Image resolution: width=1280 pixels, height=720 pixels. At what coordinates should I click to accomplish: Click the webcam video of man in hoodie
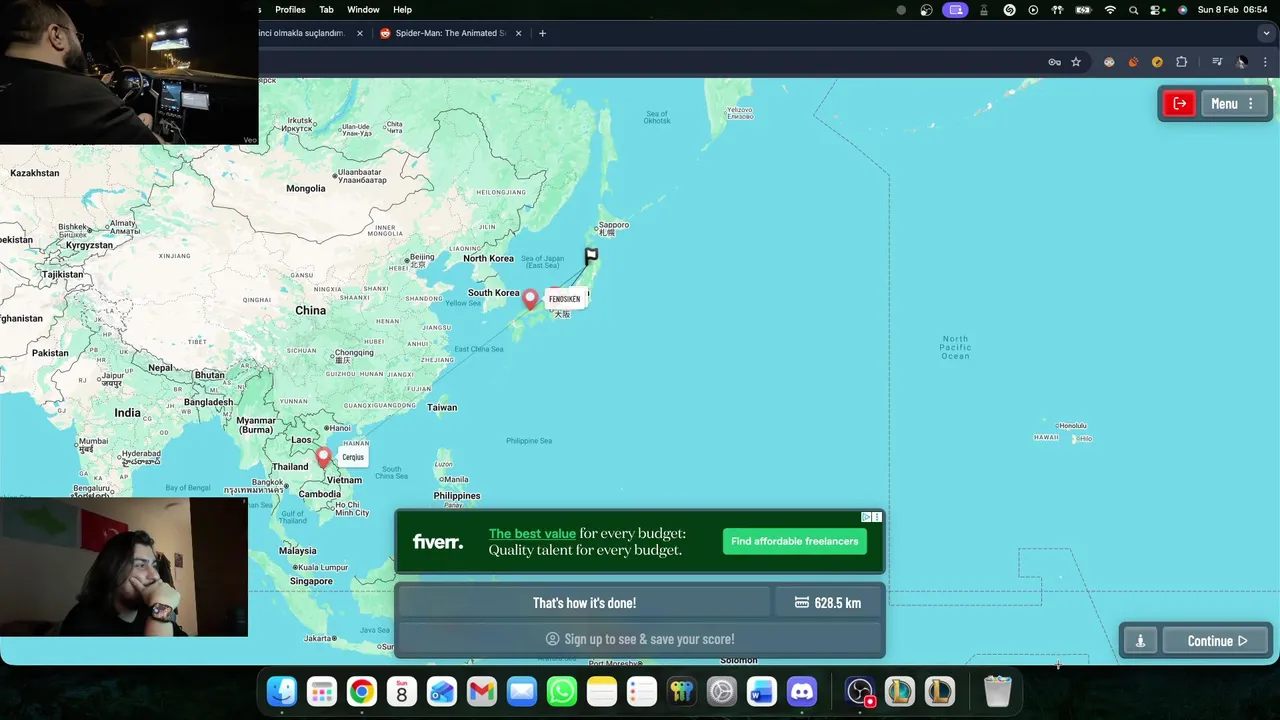124,567
